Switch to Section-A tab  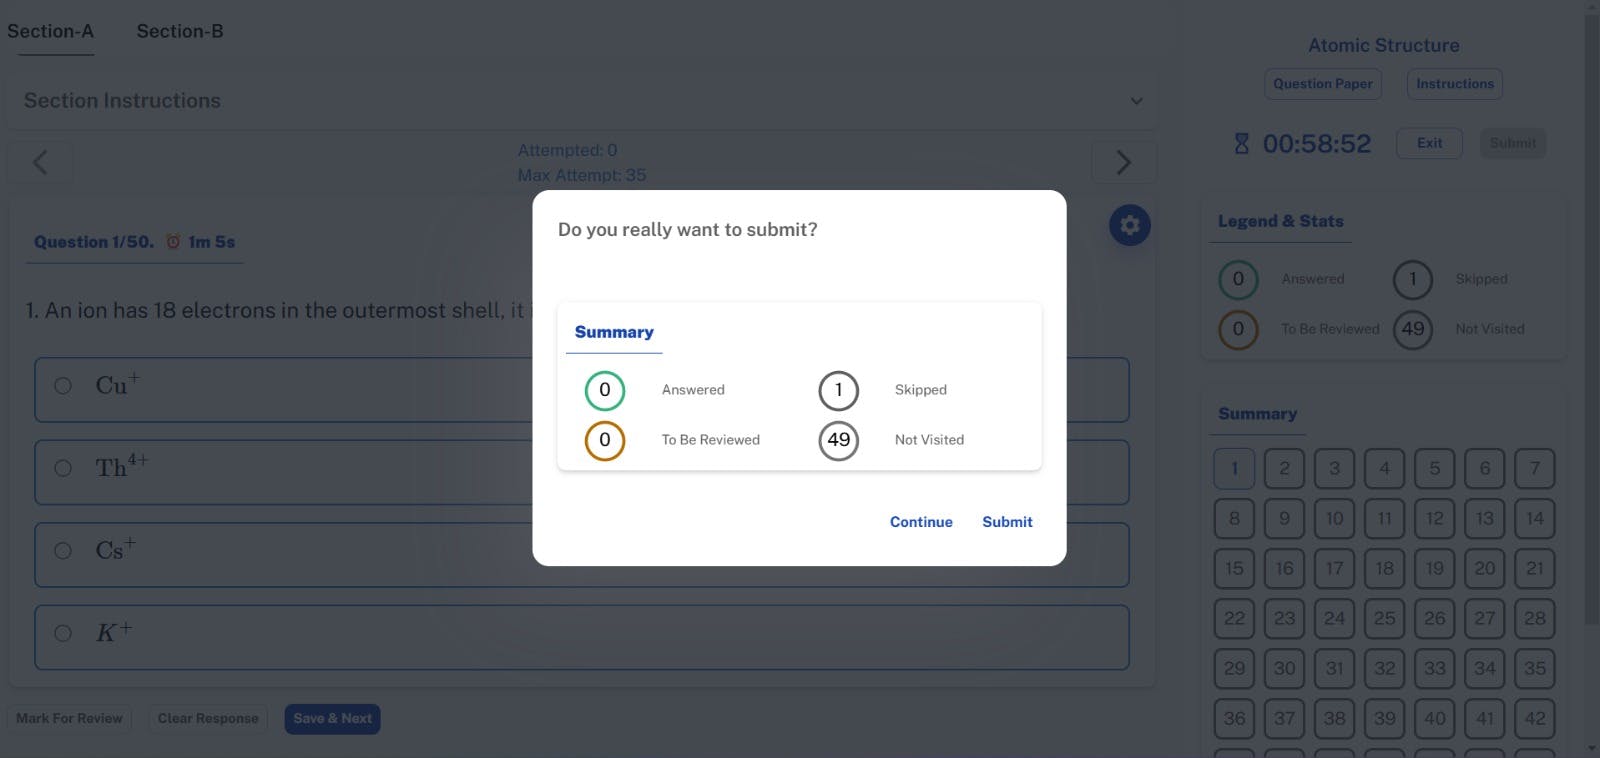coord(50,31)
